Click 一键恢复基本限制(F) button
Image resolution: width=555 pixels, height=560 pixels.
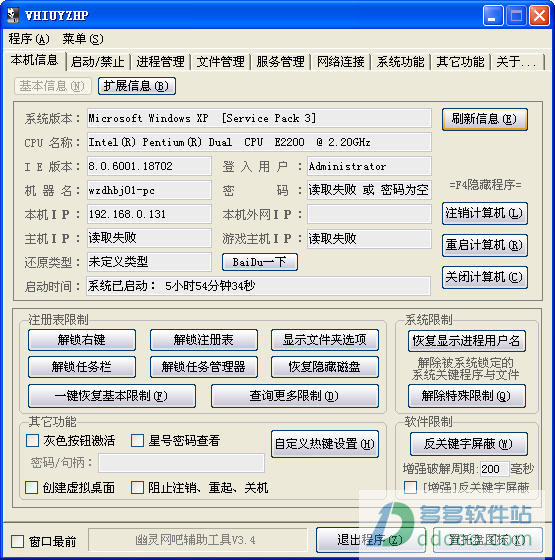(112, 396)
